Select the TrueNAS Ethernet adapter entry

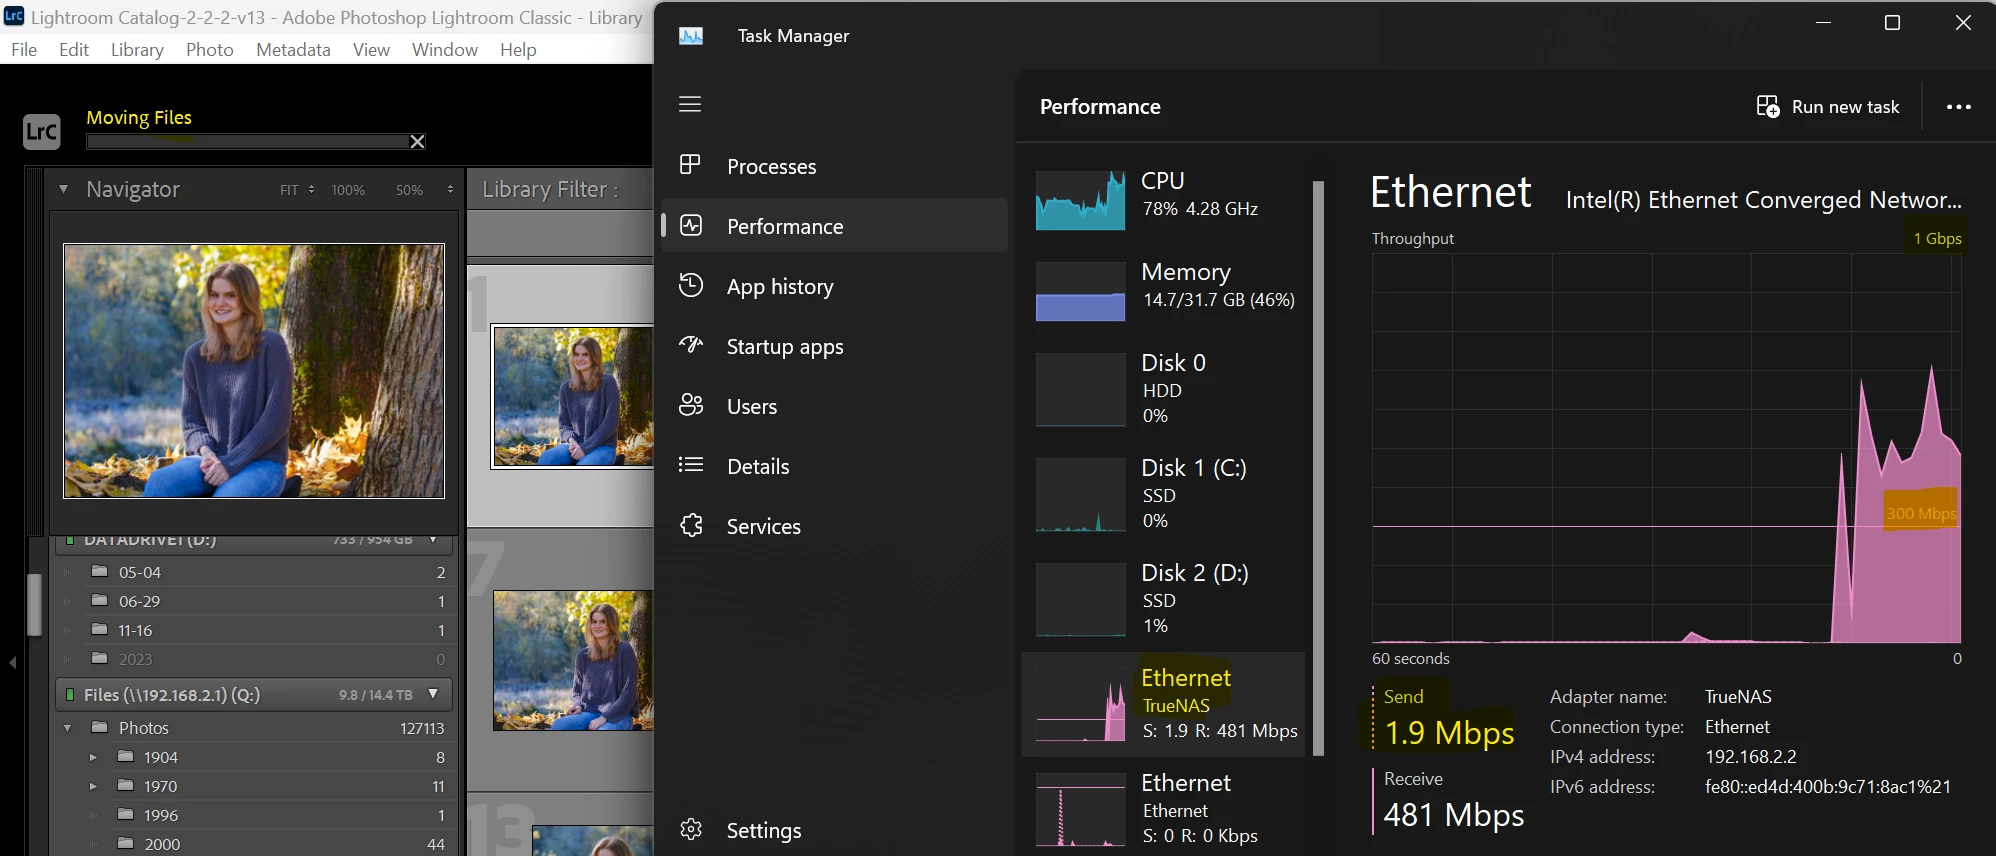[1164, 704]
